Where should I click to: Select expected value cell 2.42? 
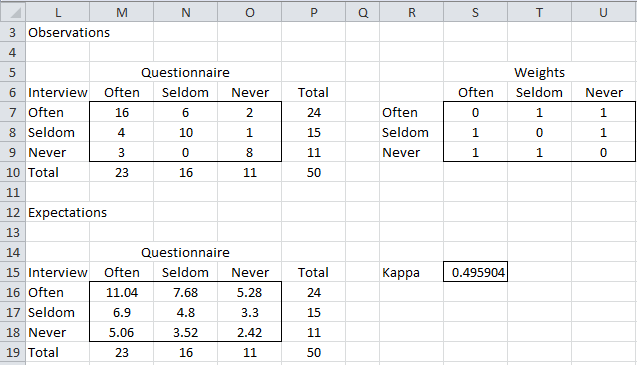249,332
